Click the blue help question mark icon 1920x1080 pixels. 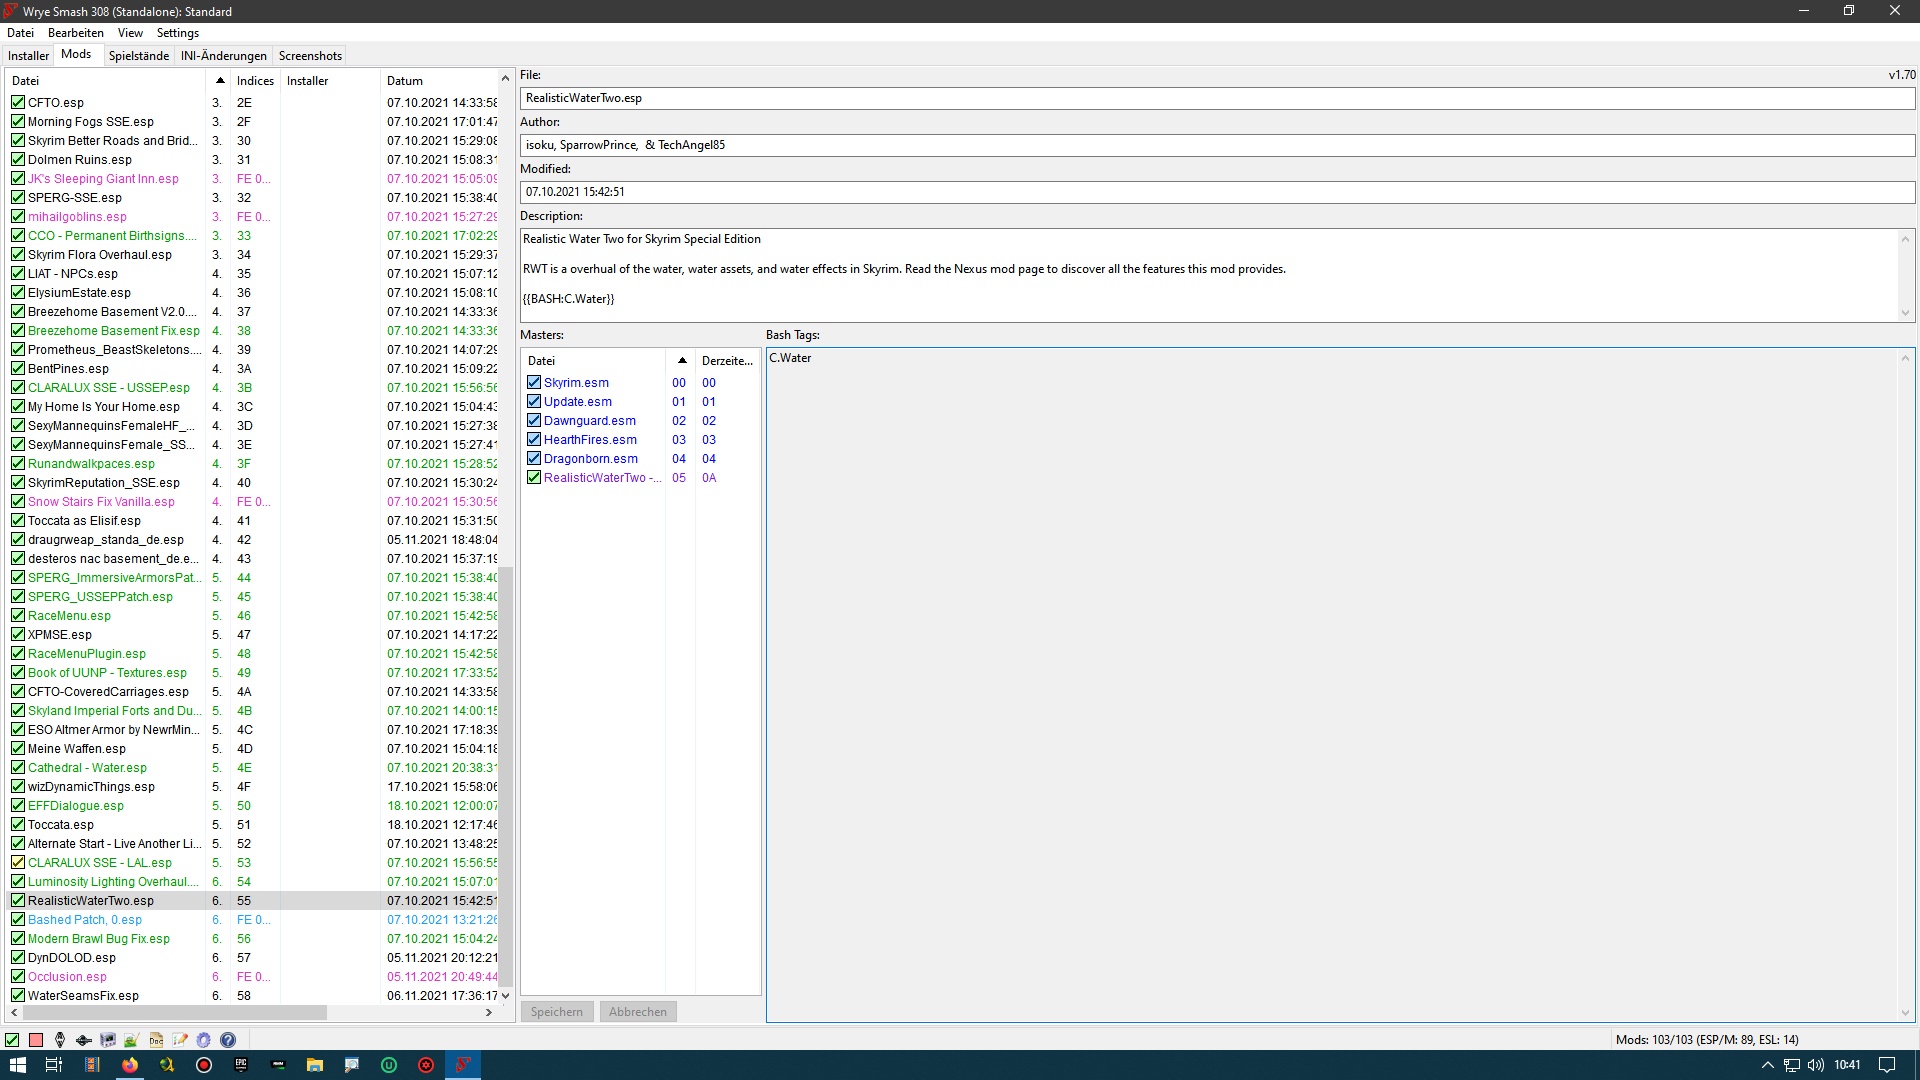[228, 1040]
